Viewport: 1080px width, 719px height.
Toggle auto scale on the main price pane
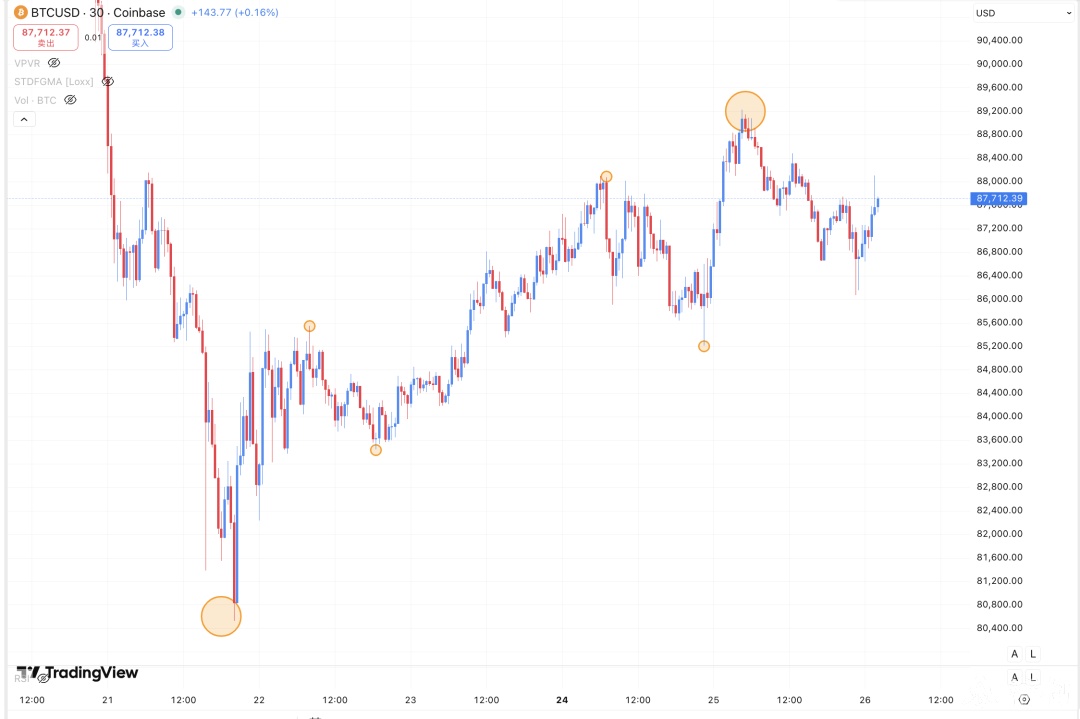(x=1015, y=654)
